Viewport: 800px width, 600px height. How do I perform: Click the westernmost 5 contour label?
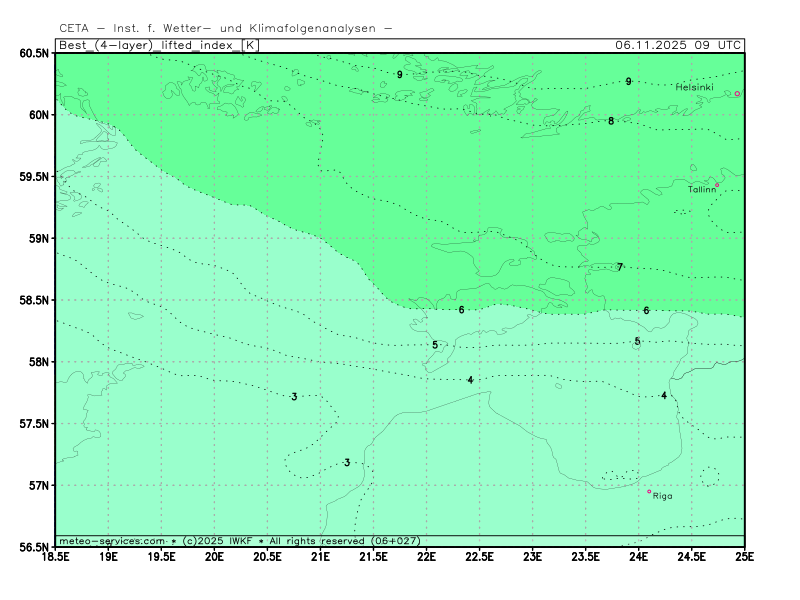click(x=435, y=345)
